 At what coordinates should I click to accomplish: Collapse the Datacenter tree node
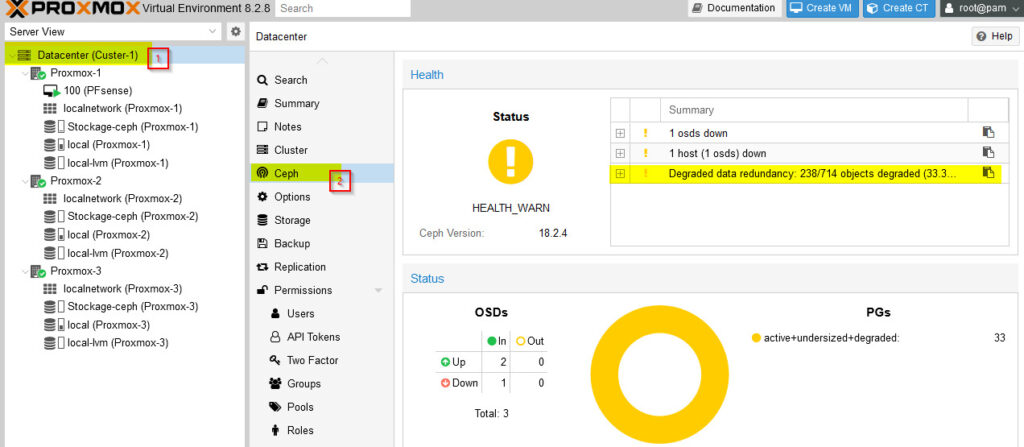pyautogui.click(x=12, y=56)
